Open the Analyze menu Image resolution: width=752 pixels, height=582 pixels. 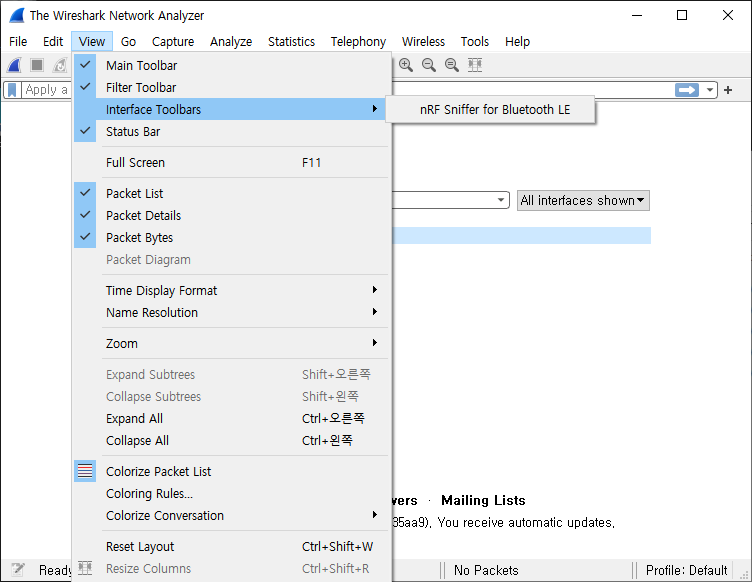tap(231, 42)
